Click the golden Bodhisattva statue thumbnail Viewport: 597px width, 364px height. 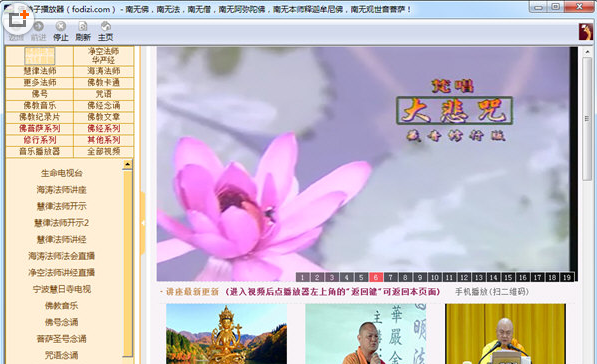point(227,334)
